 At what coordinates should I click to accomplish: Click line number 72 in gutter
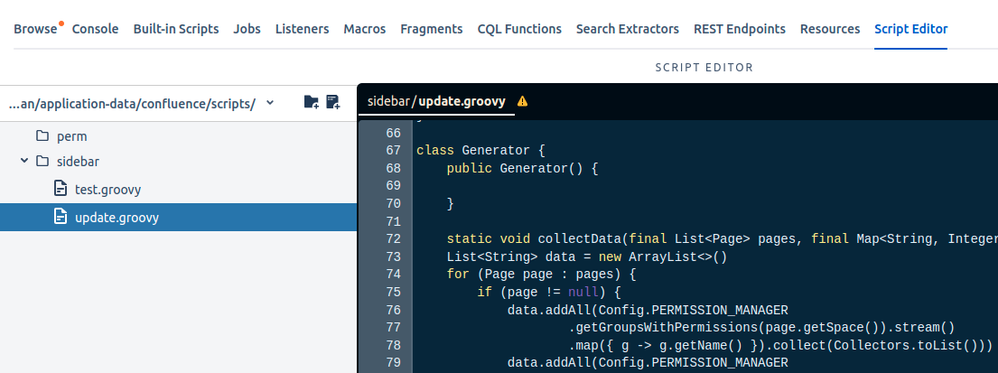click(x=393, y=239)
